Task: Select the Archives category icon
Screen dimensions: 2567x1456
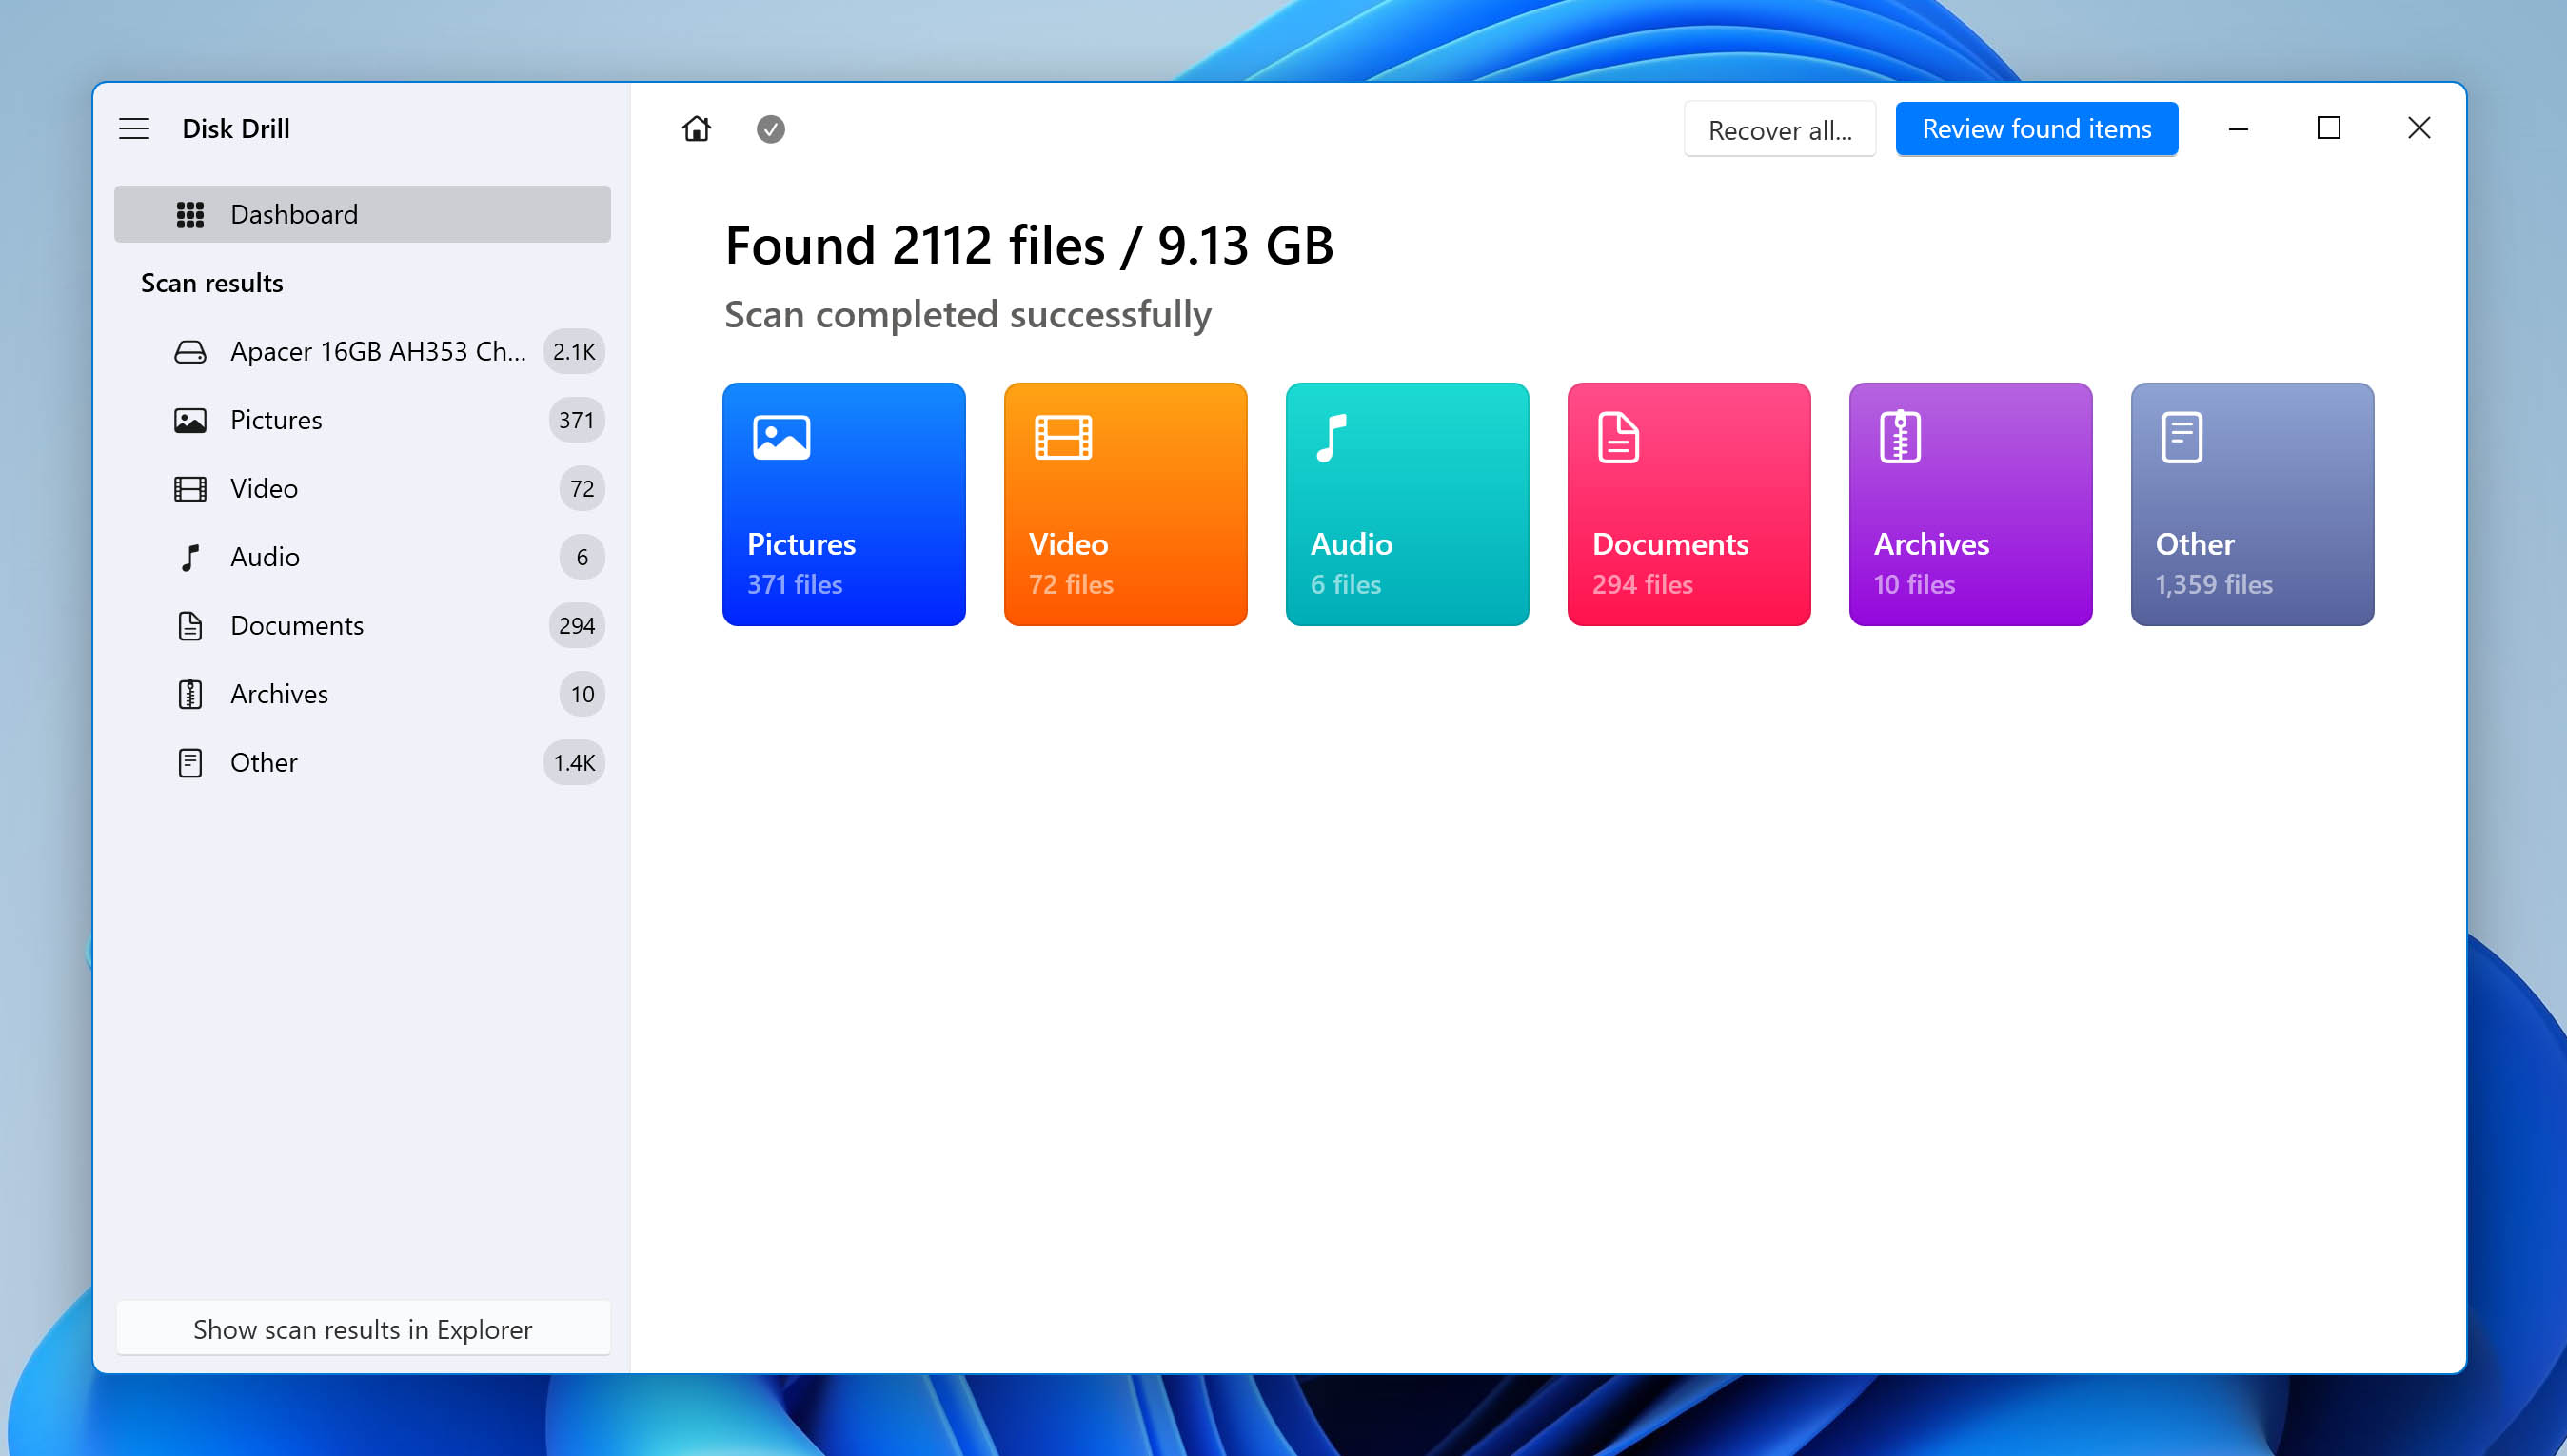Action: click(1903, 439)
